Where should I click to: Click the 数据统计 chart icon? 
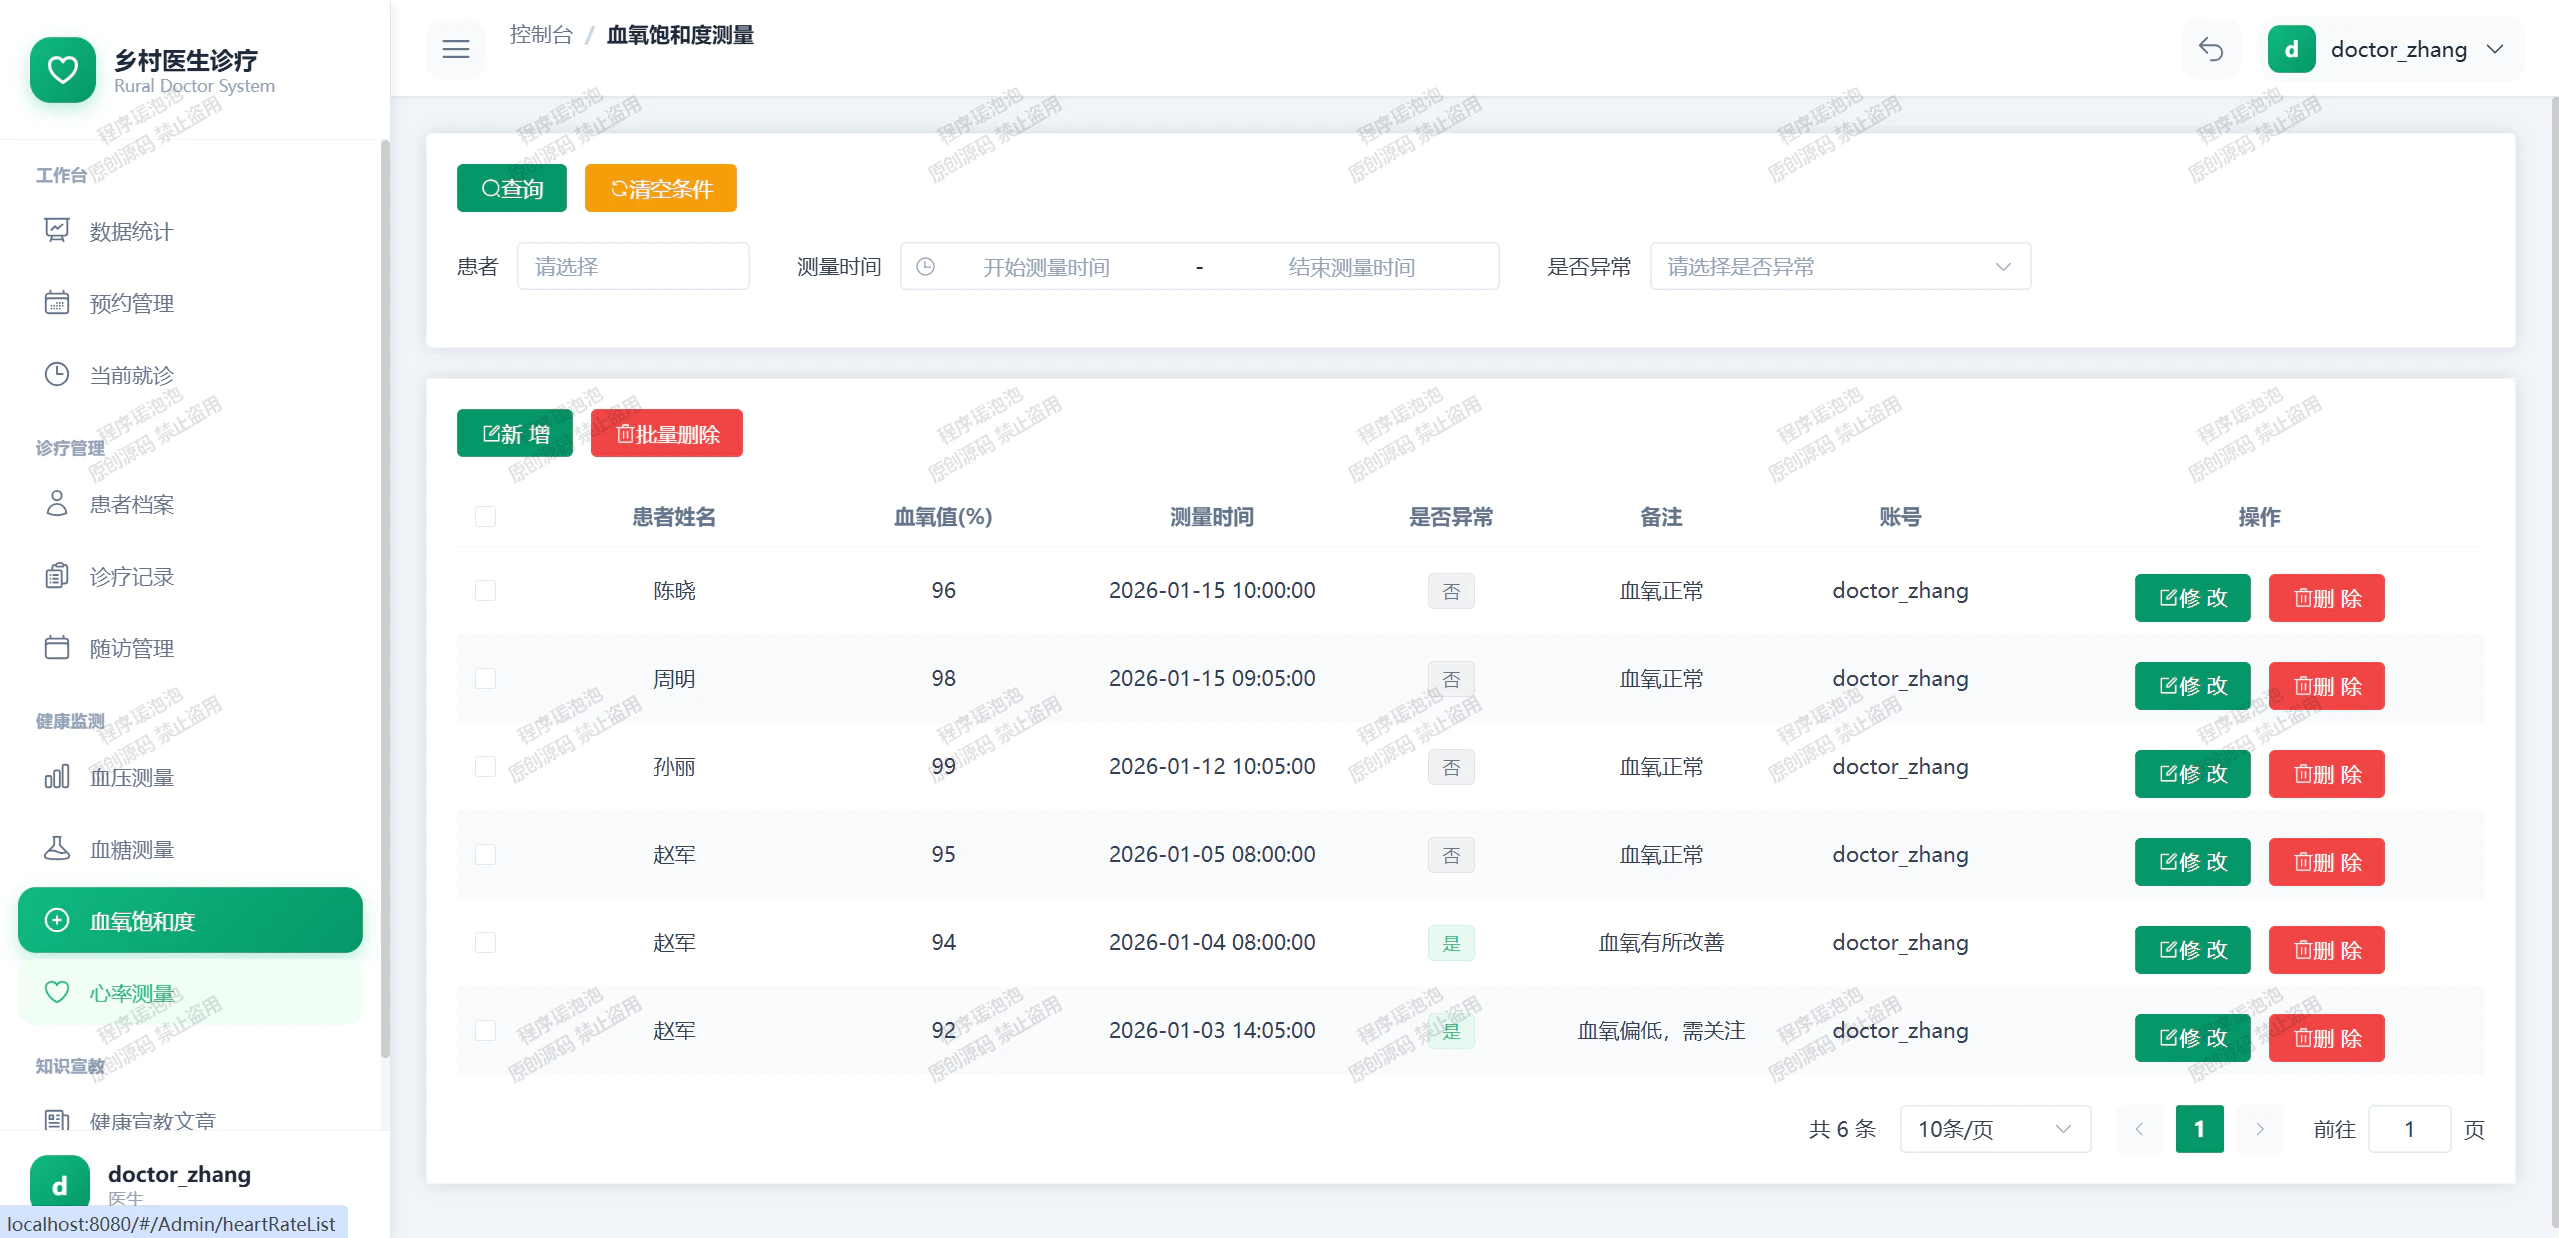click(x=57, y=231)
